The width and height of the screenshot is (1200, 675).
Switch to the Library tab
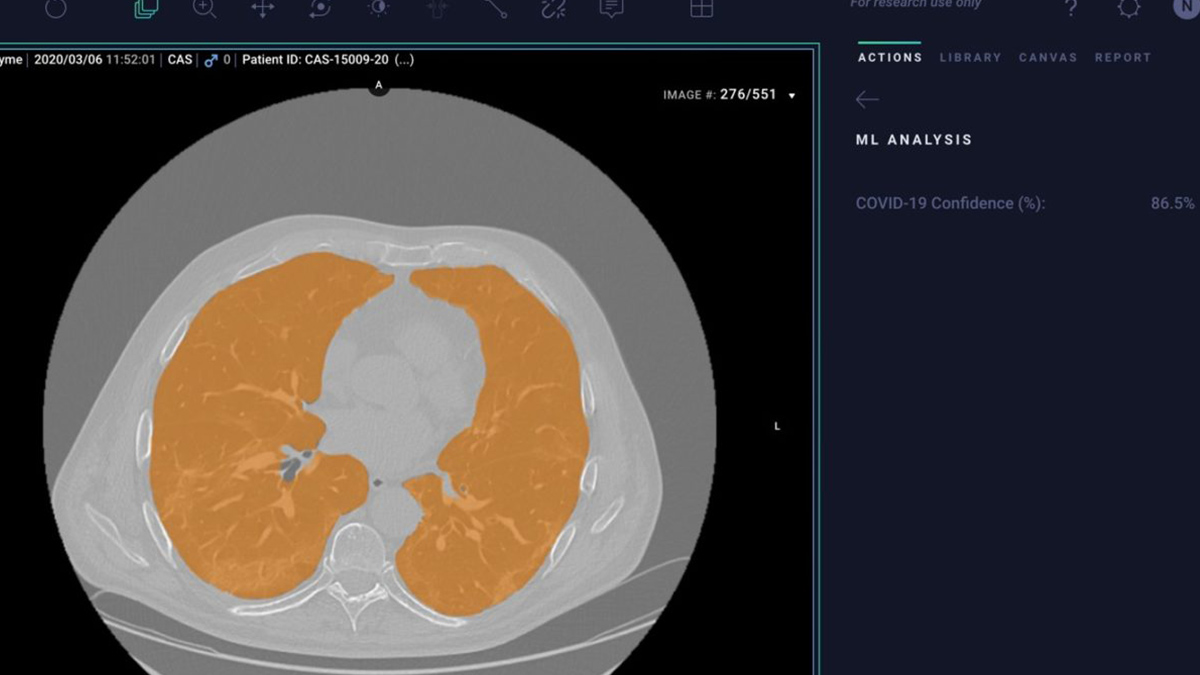[970, 58]
